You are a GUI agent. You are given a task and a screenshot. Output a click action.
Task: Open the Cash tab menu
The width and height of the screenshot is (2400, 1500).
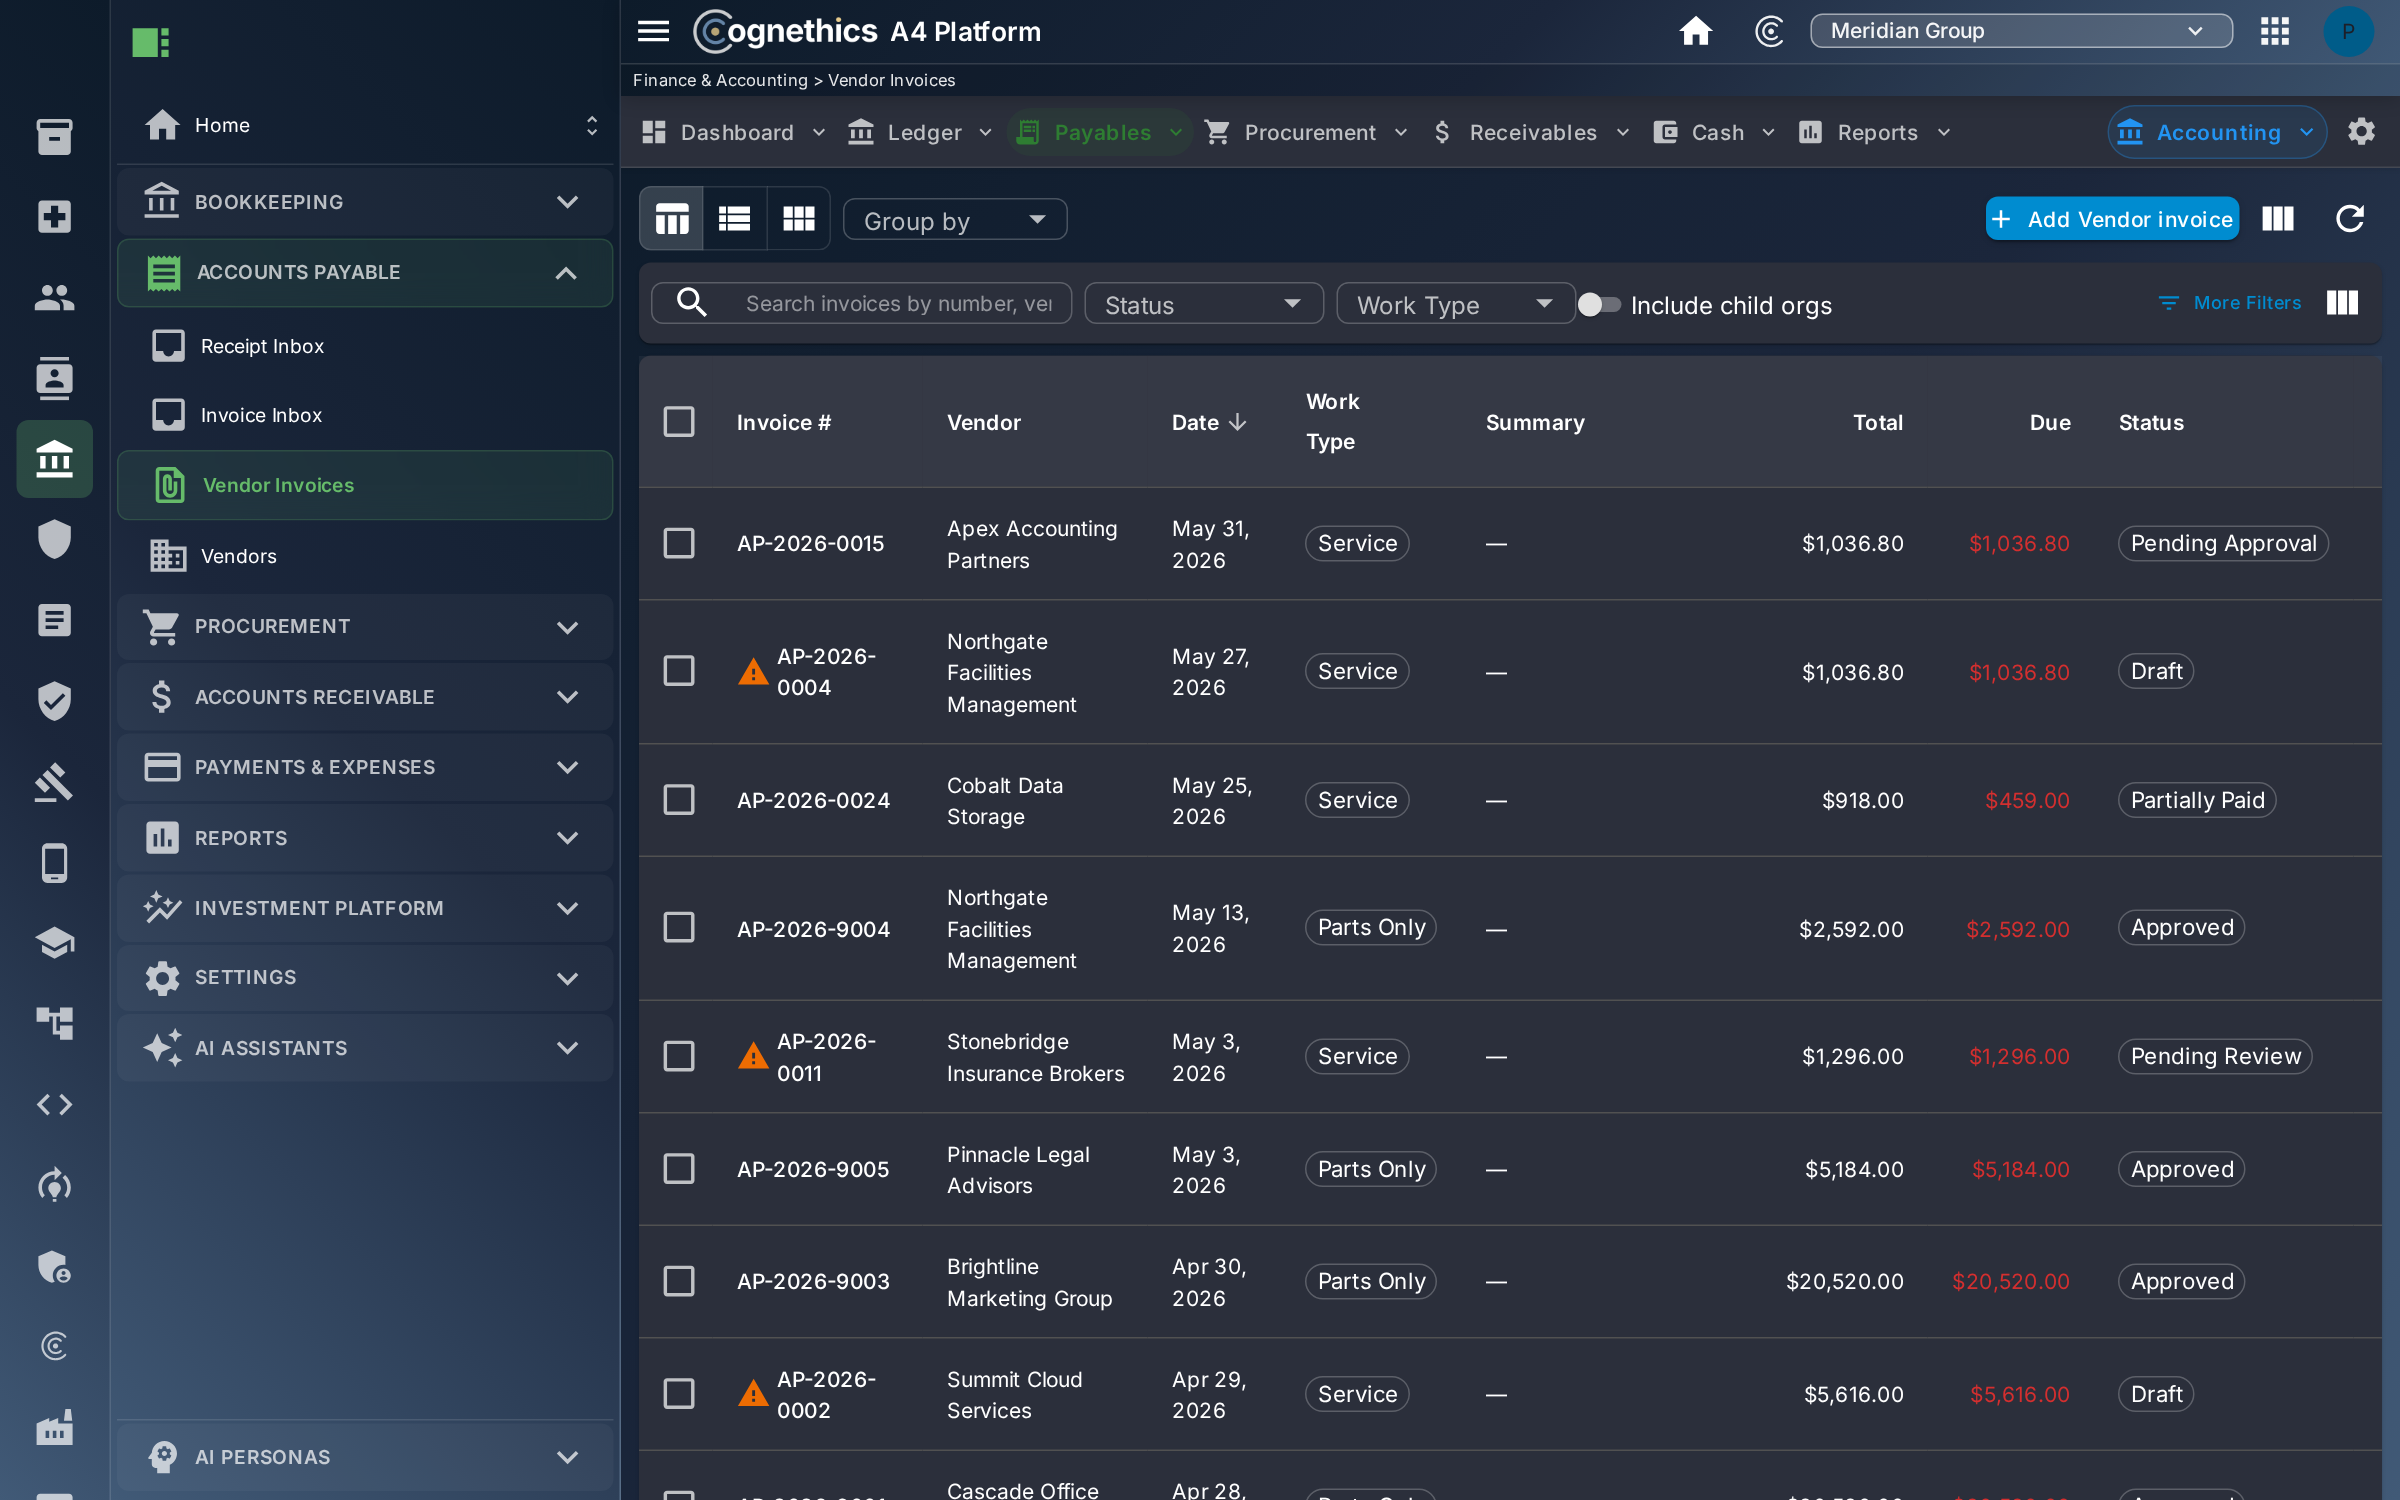pyautogui.click(x=1714, y=132)
